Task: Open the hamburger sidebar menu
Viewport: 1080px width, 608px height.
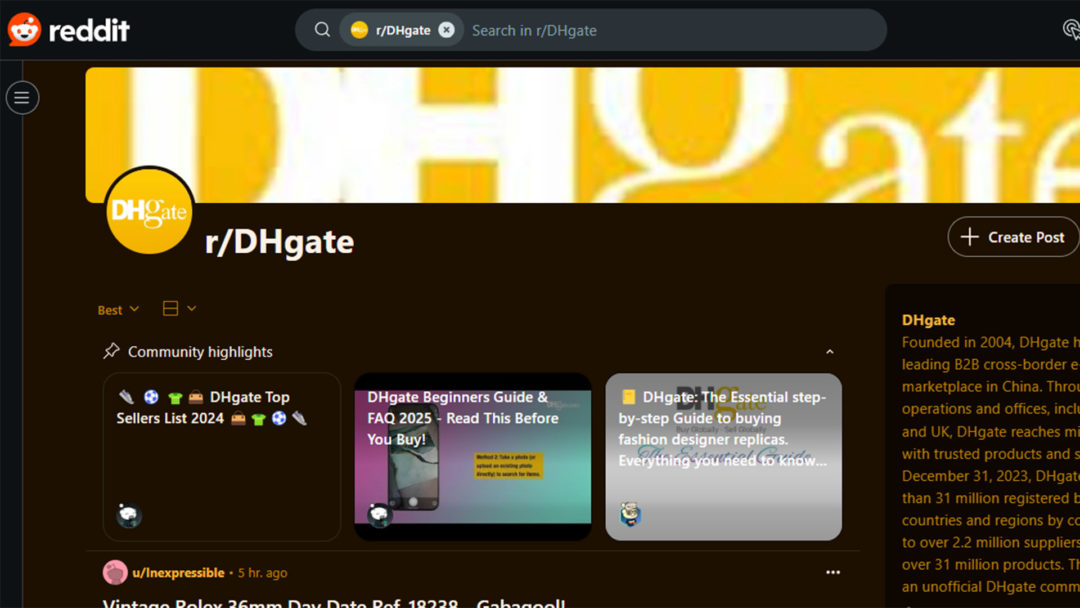Action: (22, 98)
